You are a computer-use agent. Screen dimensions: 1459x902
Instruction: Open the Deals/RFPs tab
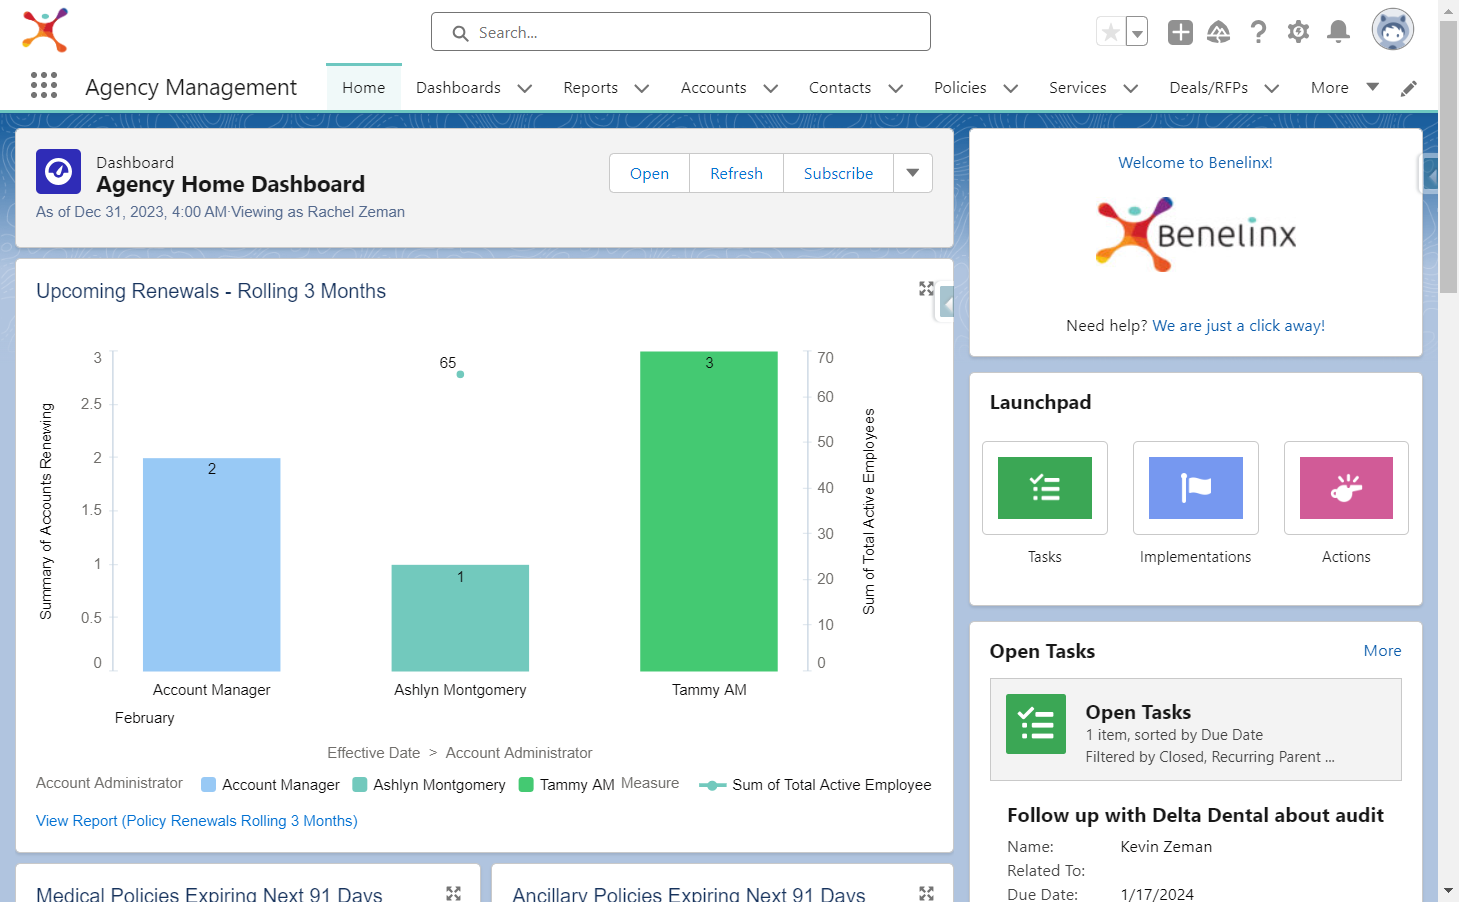pos(1209,88)
